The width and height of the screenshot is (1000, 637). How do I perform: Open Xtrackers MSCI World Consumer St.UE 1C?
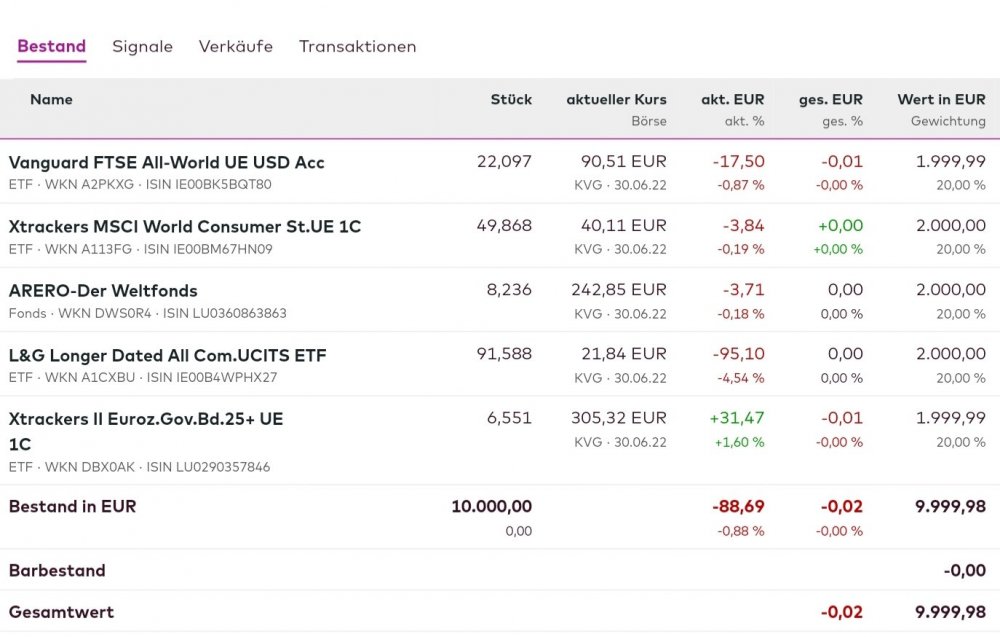tap(185, 226)
